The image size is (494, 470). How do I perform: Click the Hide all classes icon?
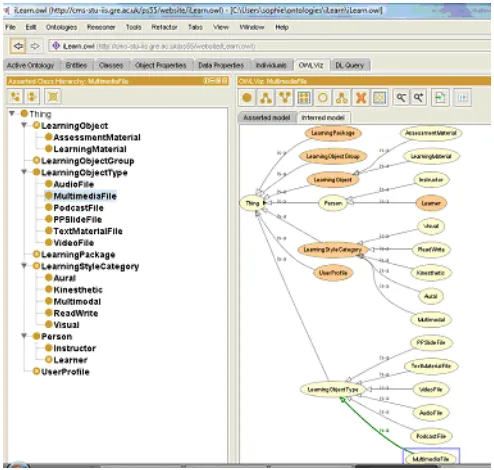380,98
